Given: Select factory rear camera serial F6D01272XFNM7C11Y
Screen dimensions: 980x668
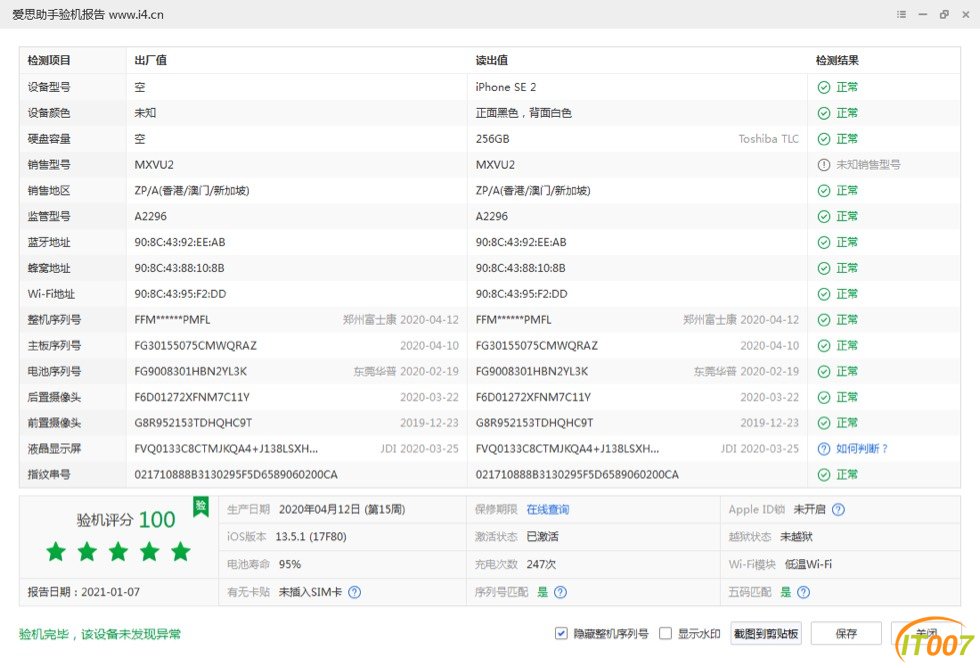Looking at the screenshot, I should (192, 397).
